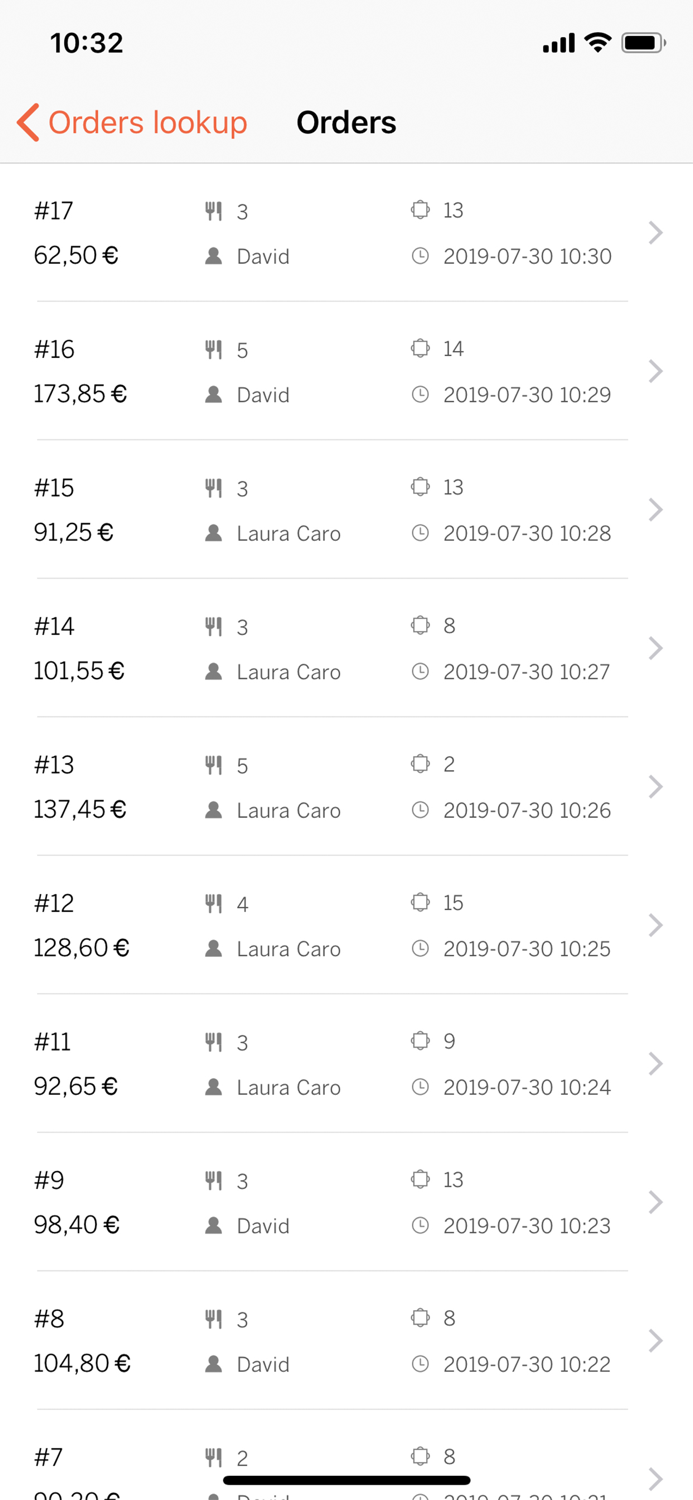The height and width of the screenshot is (1500, 693).
Task: Tap the clock icon on order #9
Action: click(x=420, y=1226)
